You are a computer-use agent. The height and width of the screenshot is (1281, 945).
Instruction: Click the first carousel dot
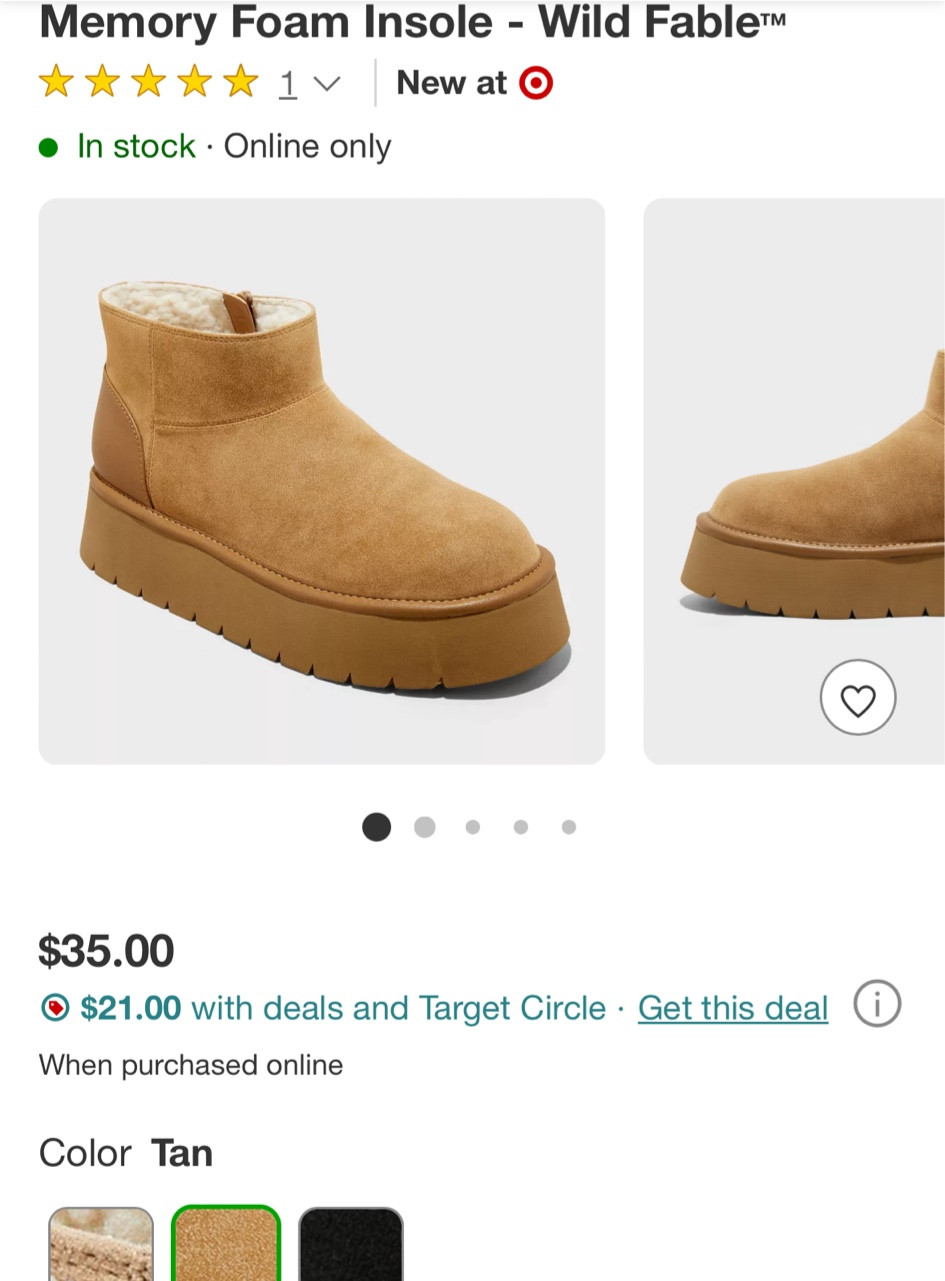click(376, 827)
